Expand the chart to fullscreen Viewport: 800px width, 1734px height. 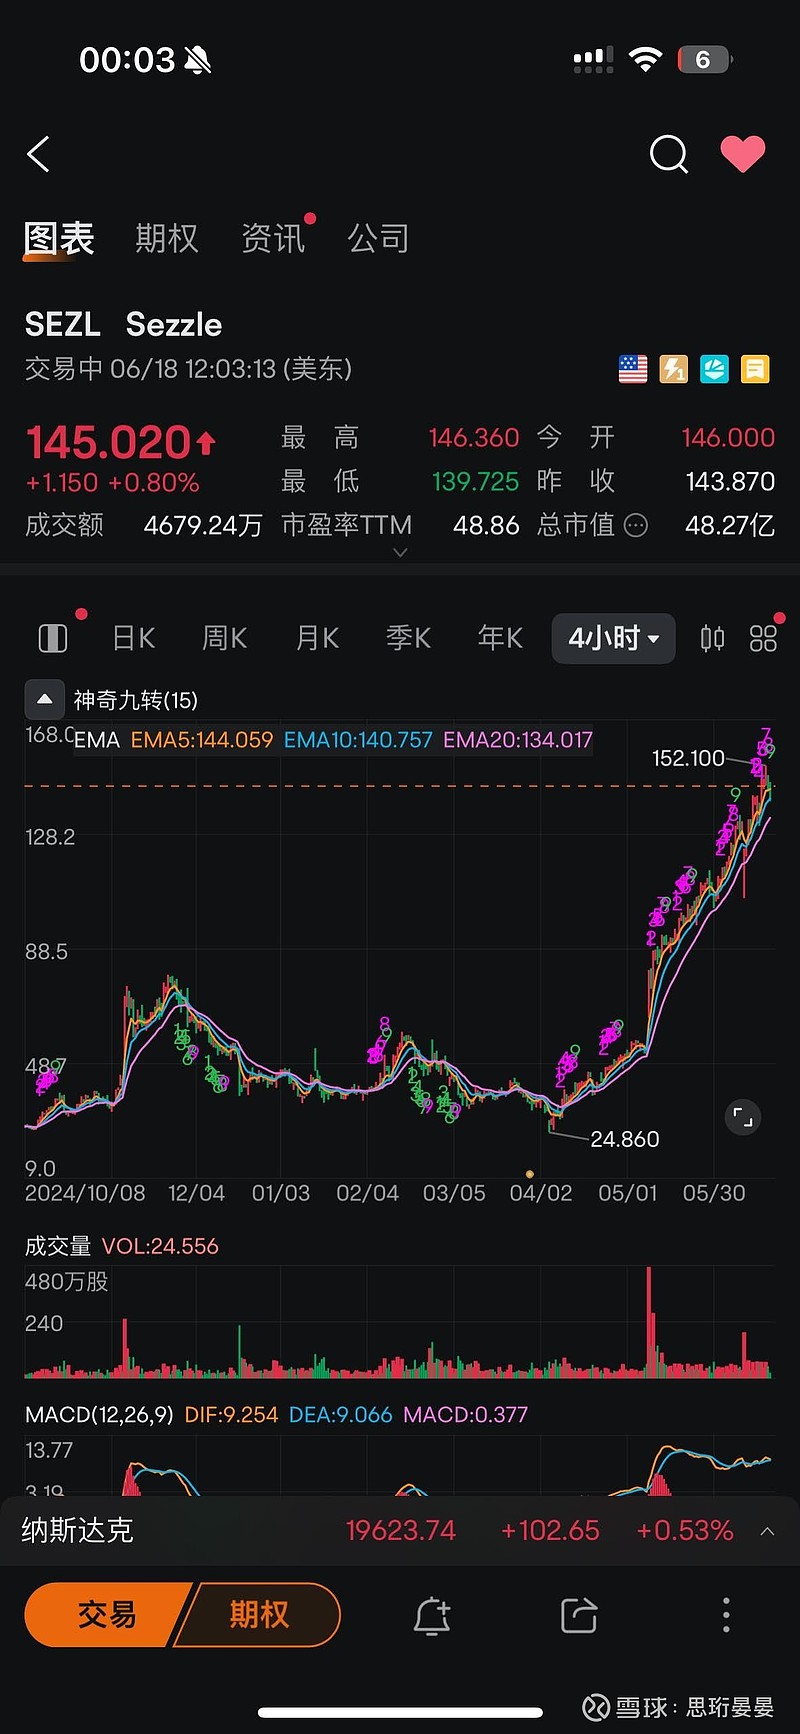point(743,1117)
